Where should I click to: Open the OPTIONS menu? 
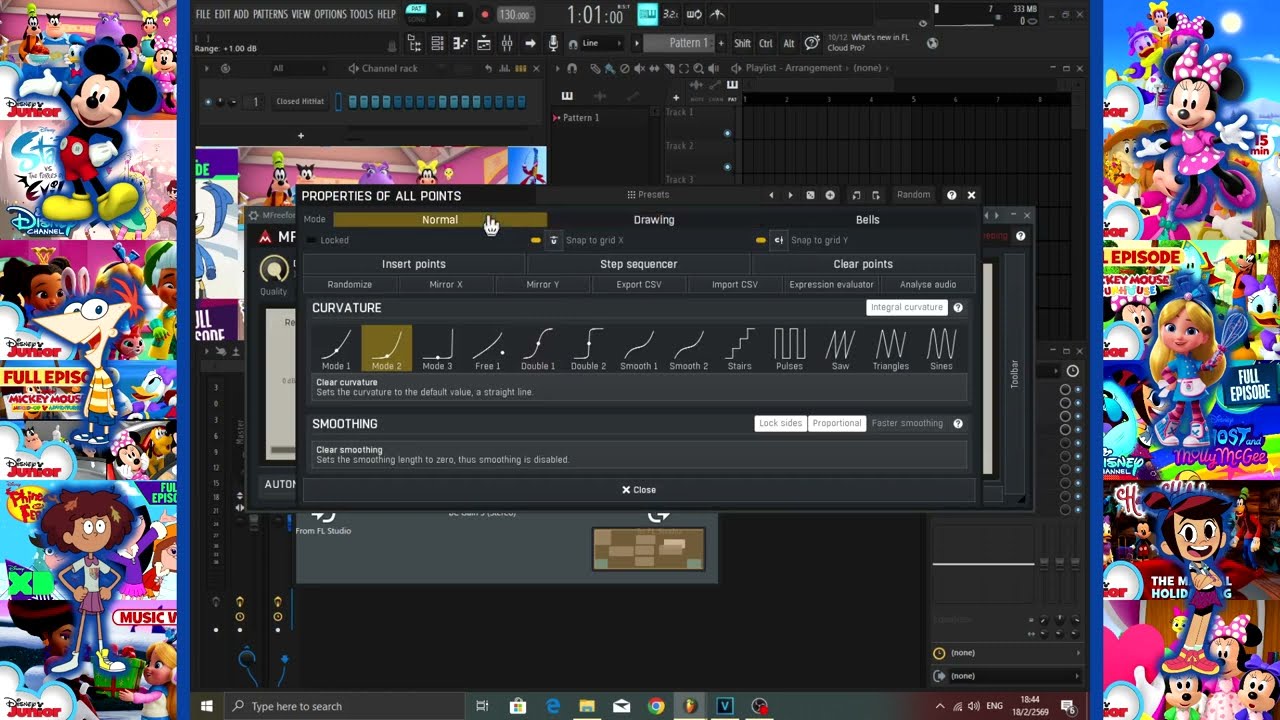(330, 14)
